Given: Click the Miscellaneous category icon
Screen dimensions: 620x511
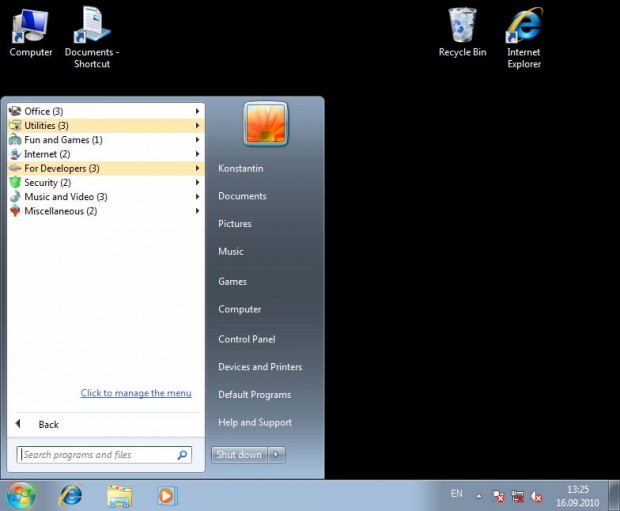Looking at the screenshot, I should [x=15, y=211].
